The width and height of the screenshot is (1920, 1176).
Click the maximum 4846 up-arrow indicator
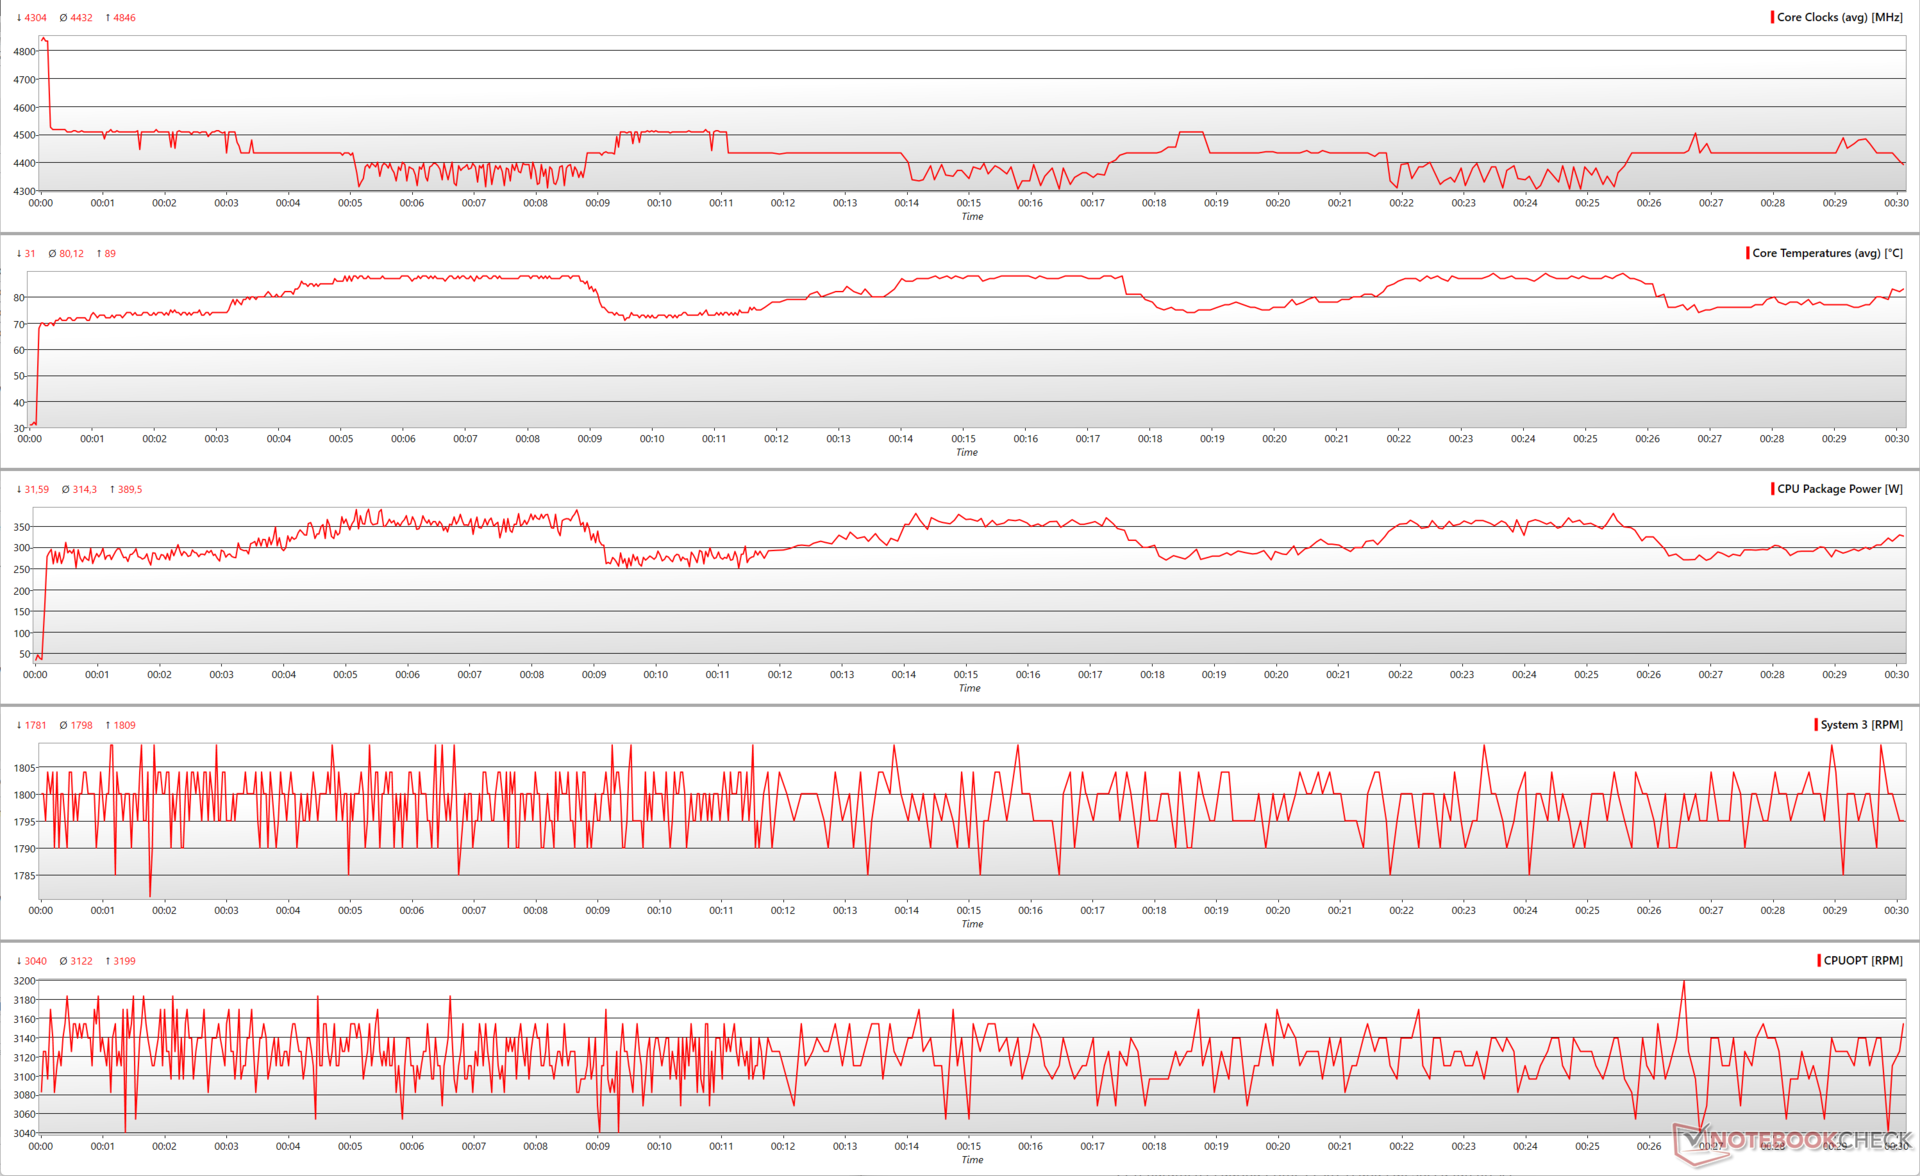(108, 18)
